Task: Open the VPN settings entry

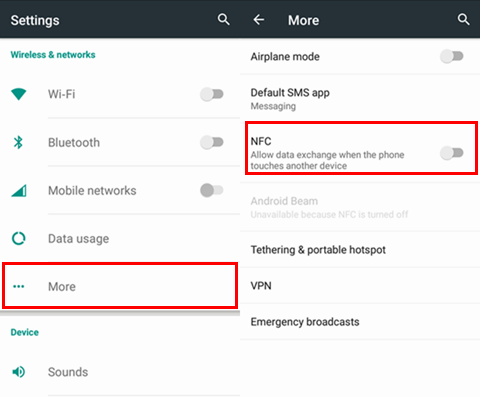Action: tap(360, 286)
